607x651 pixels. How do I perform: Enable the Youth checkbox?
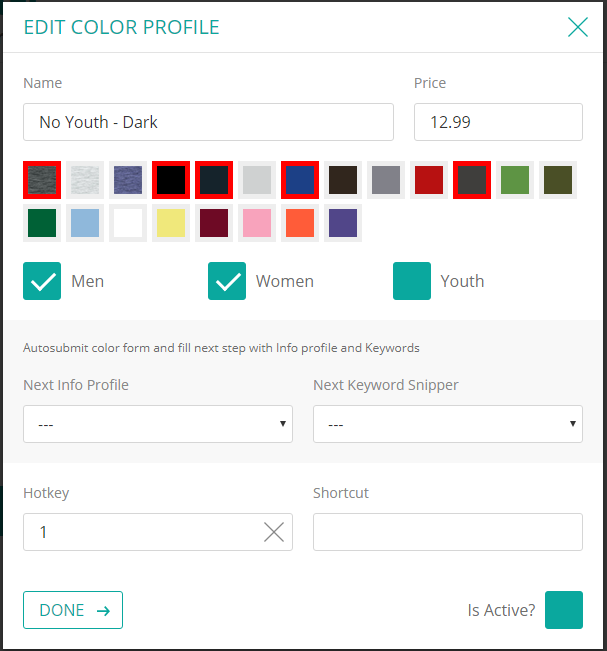412,281
